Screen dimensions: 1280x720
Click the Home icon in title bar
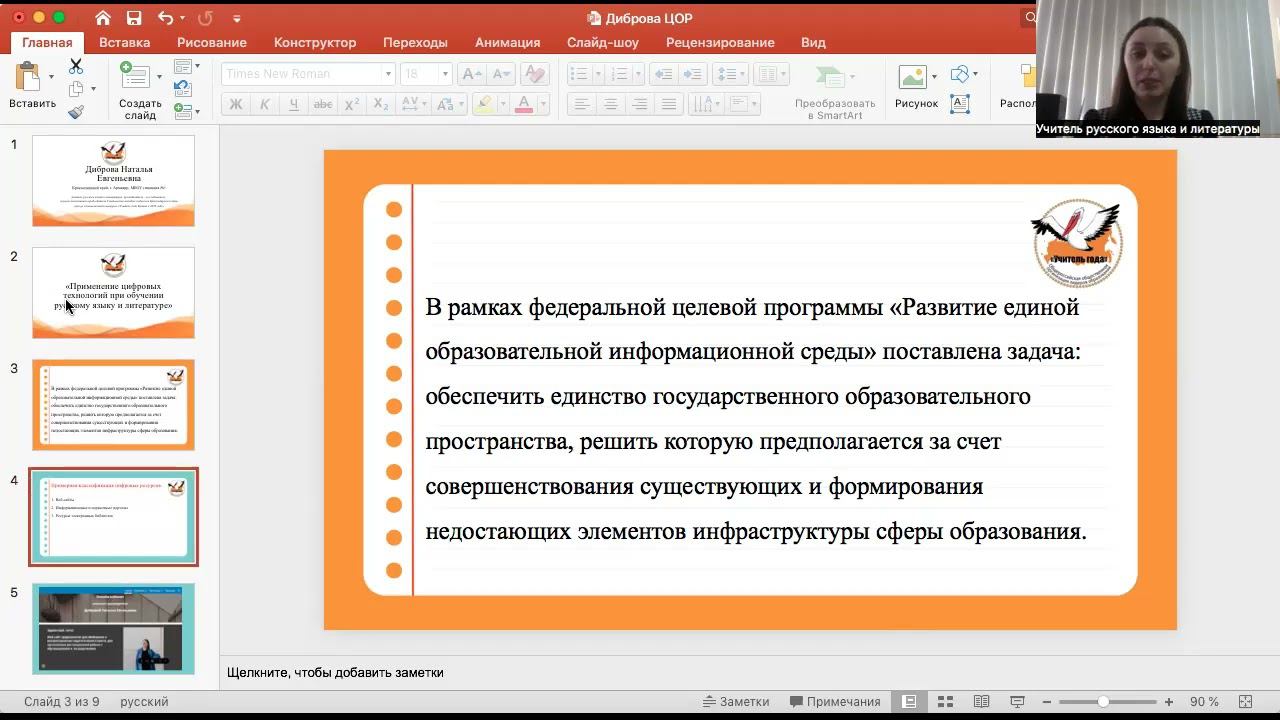pos(103,18)
